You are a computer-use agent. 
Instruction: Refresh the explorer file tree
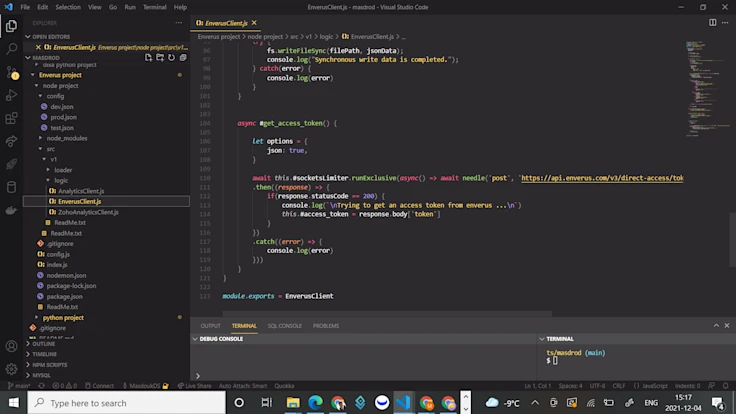[171, 57]
